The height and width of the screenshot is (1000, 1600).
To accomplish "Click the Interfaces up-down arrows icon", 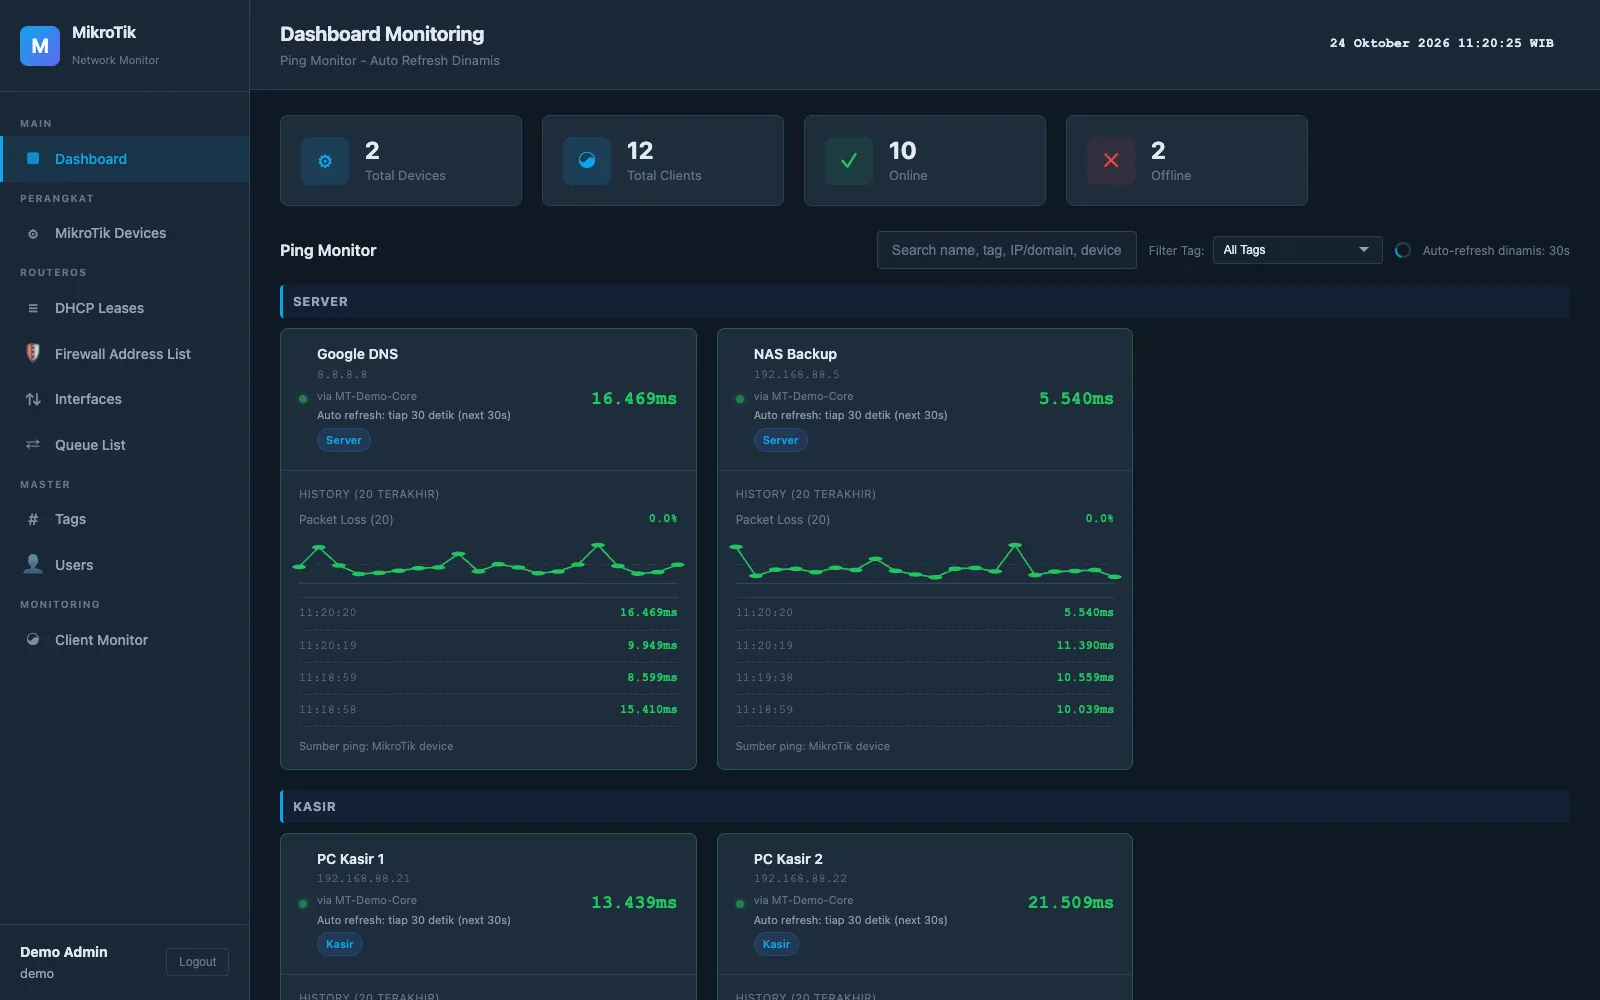I will coord(33,399).
